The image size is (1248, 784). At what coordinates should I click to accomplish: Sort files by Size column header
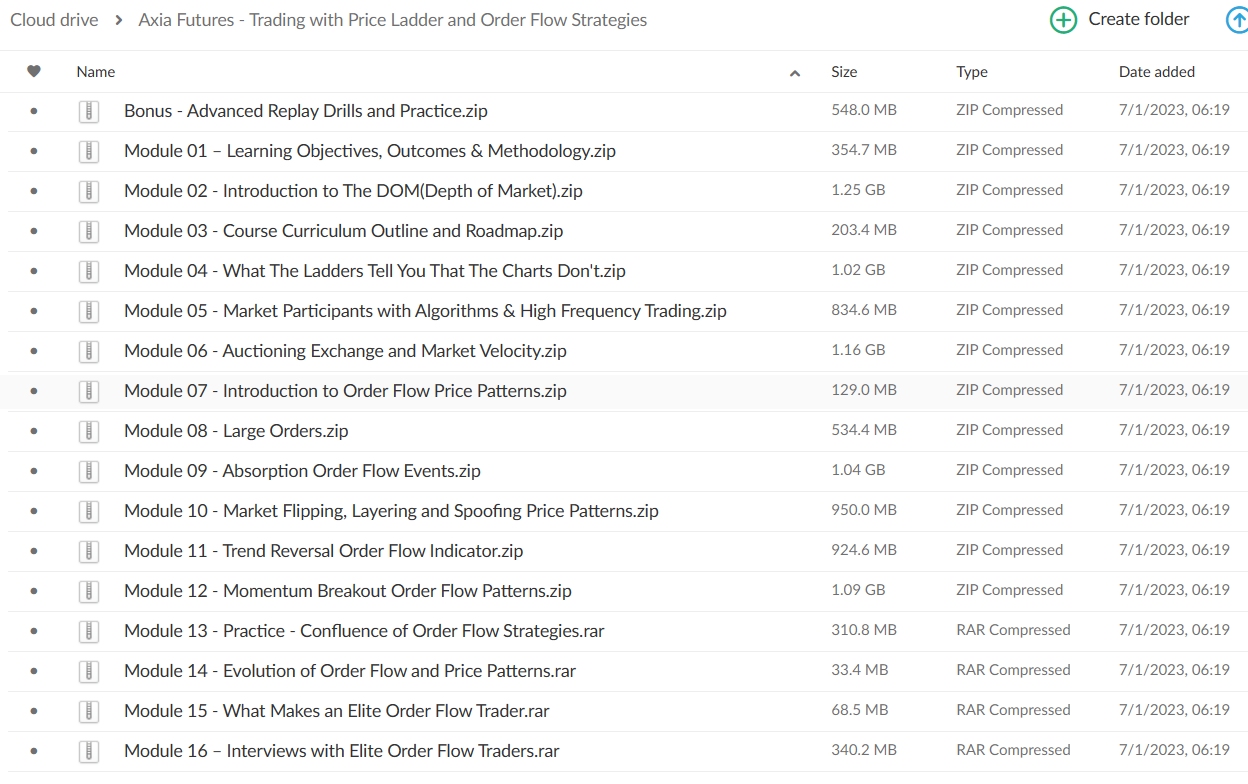[844, 72]
